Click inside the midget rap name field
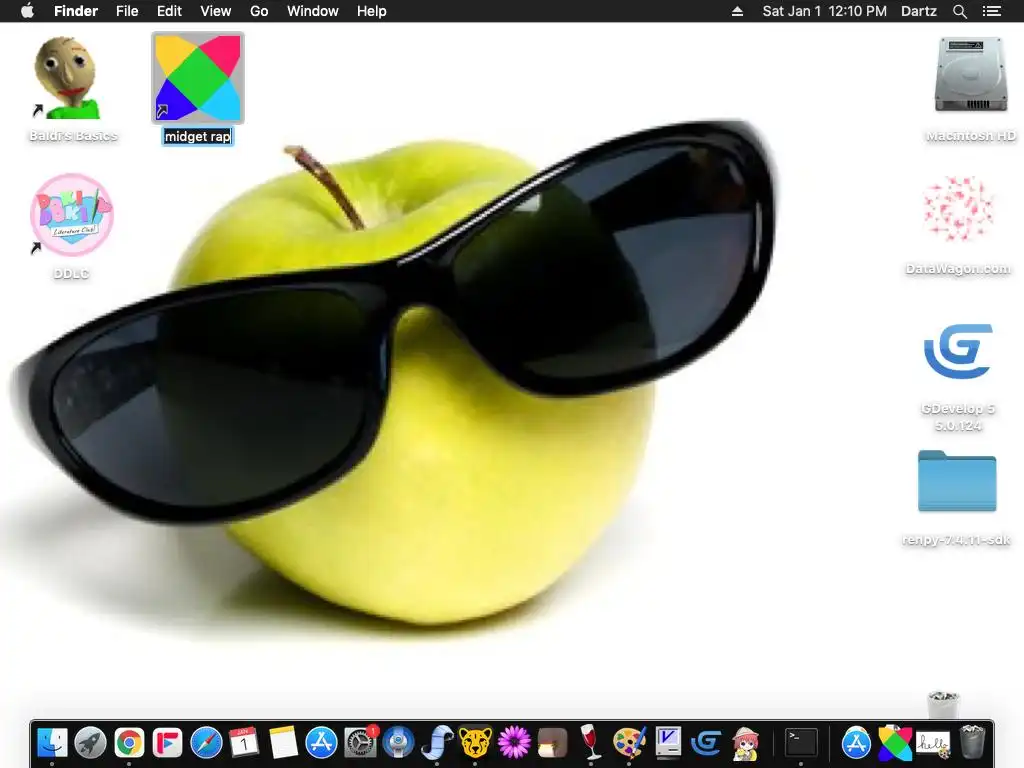 click(197, 136)
